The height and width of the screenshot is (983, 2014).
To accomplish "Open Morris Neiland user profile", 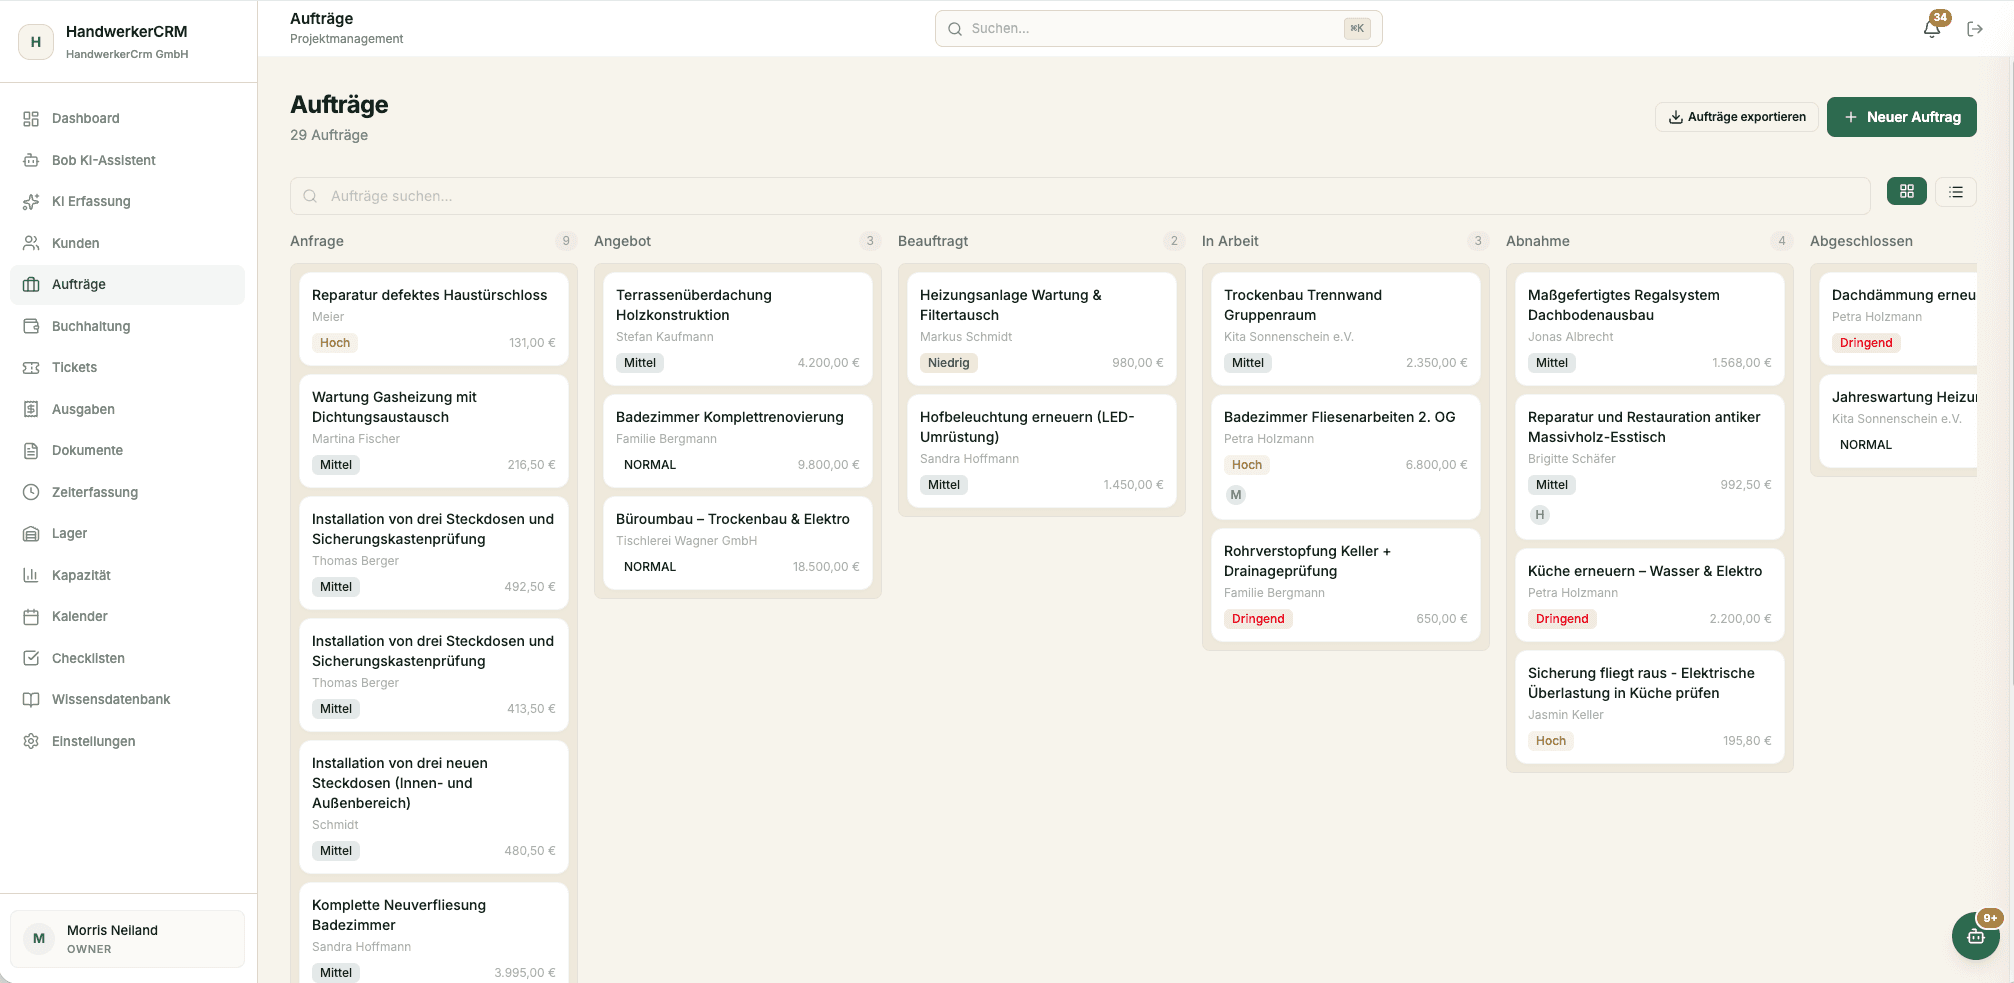I will [127, 939].
